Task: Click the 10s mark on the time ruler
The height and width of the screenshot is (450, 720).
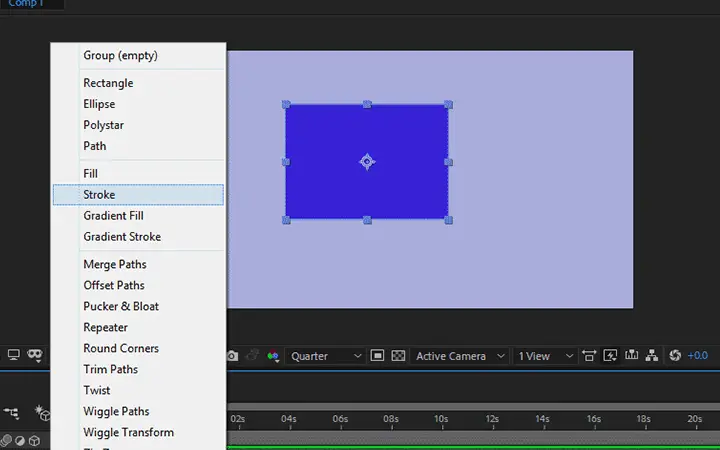Action: 441,419
